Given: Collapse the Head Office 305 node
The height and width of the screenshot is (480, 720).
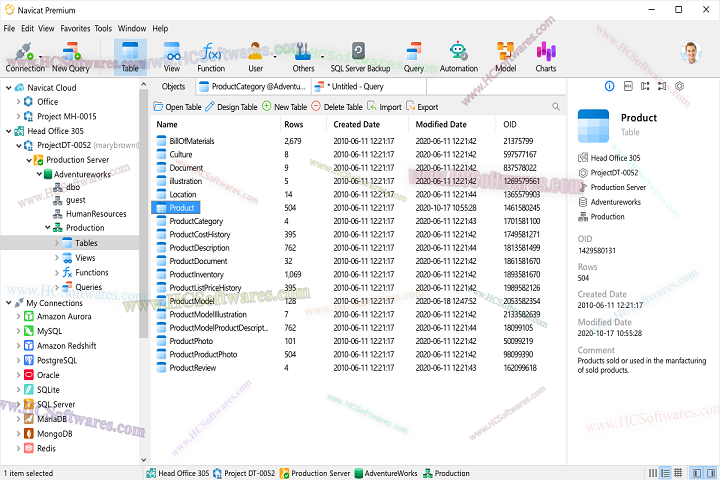Looking at the screenshot, I should pos(9,131).
